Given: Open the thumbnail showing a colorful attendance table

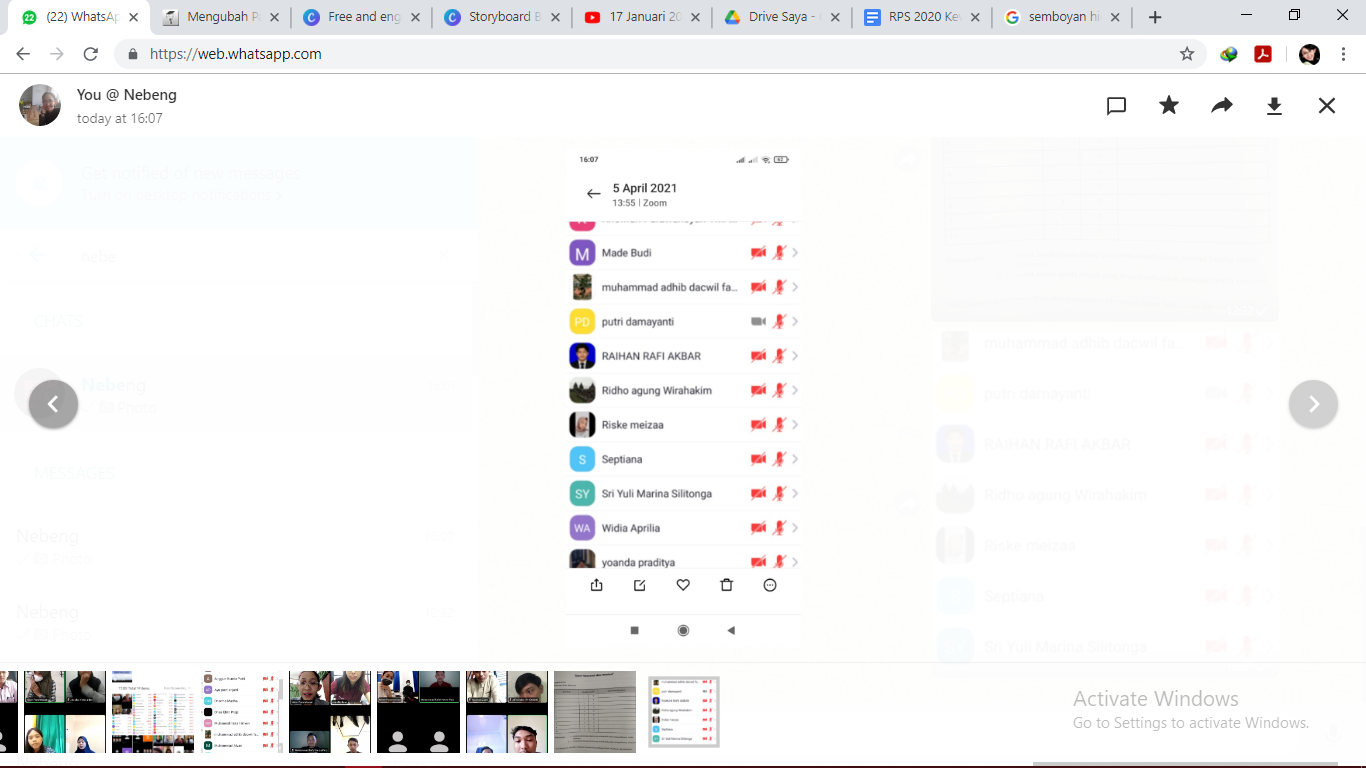Looking at the screenshot, I should (x=153, y=712).
